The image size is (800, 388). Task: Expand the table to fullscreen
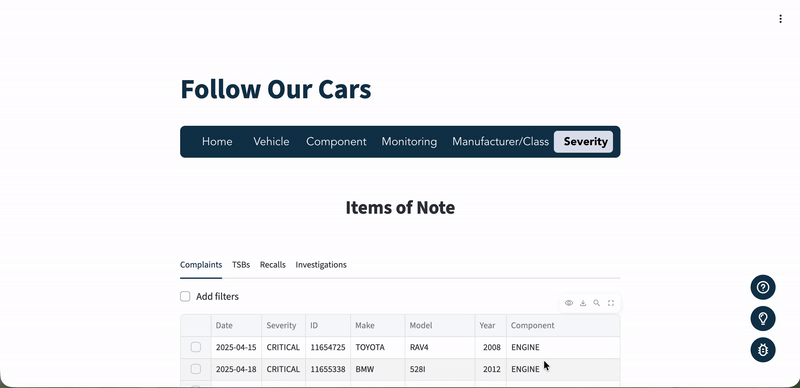click(611, 303)
